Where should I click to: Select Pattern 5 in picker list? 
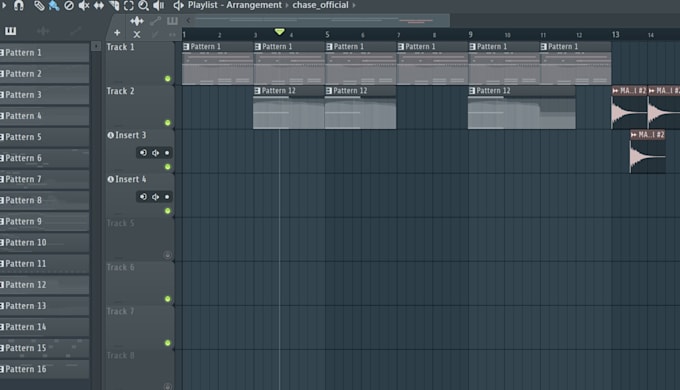click(45, 137)
